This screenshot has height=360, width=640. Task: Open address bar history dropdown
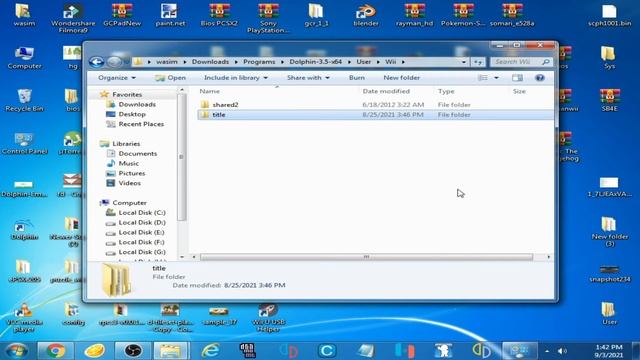point(464,62)
